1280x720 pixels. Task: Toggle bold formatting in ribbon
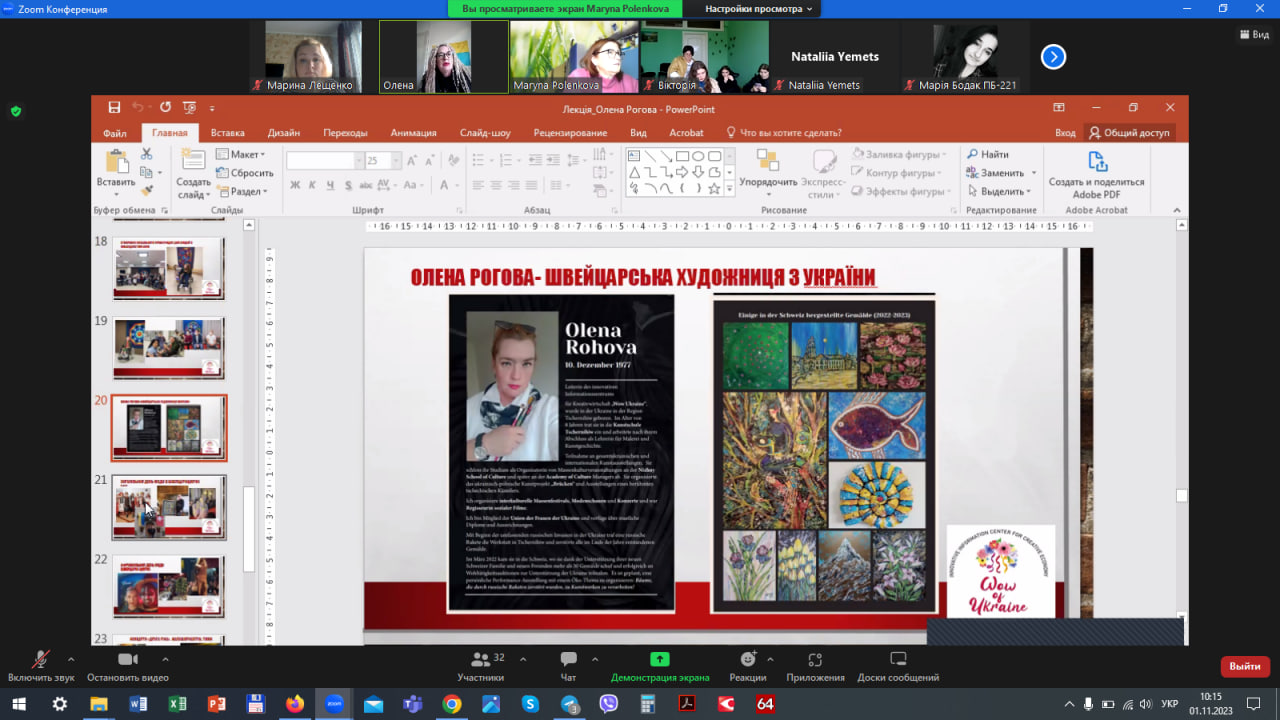pyautogui.click(x=295, y=185)
